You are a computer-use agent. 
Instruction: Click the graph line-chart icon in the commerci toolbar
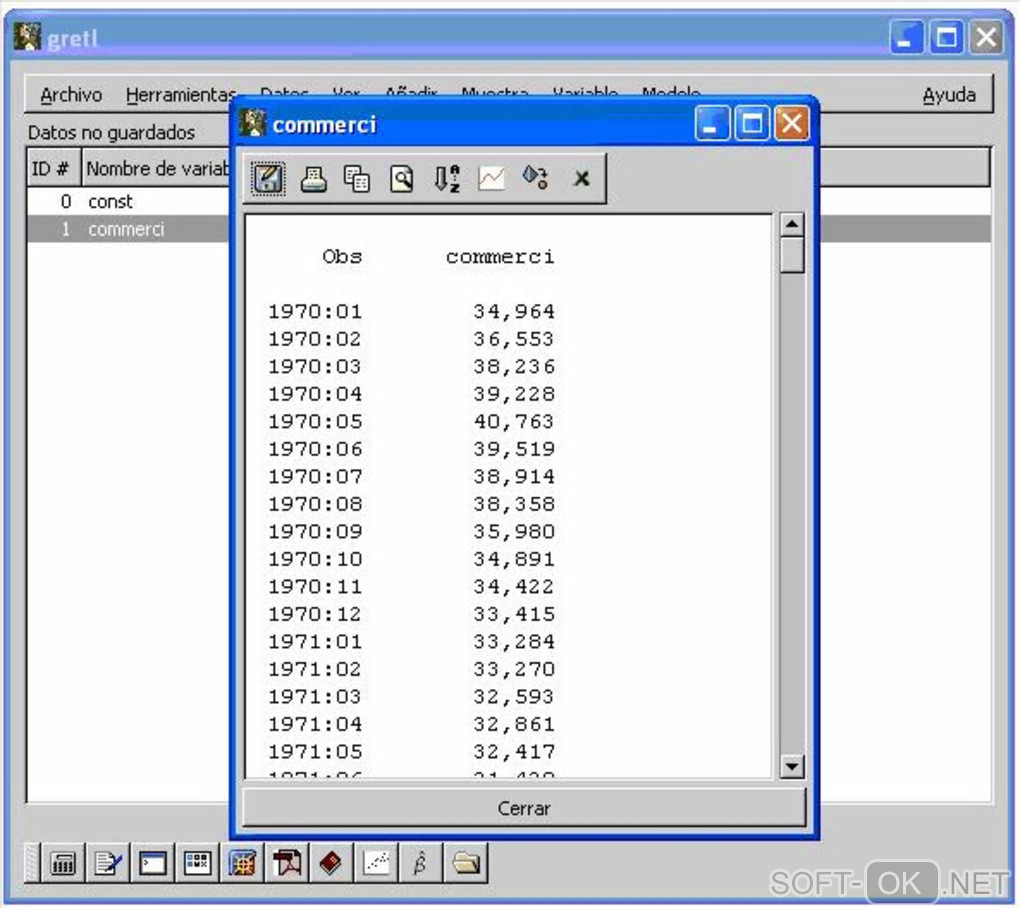pos(491,178)
